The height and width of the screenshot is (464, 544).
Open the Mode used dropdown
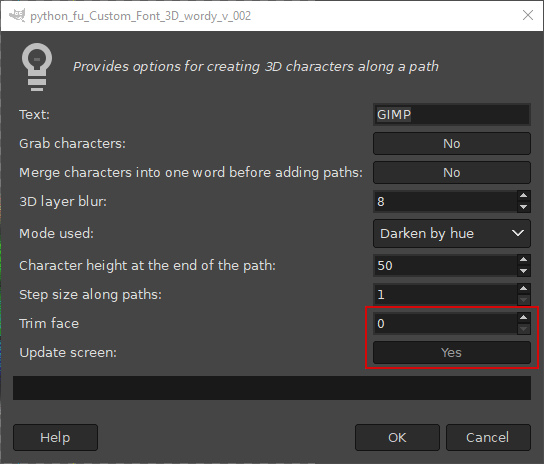(452, 233)
